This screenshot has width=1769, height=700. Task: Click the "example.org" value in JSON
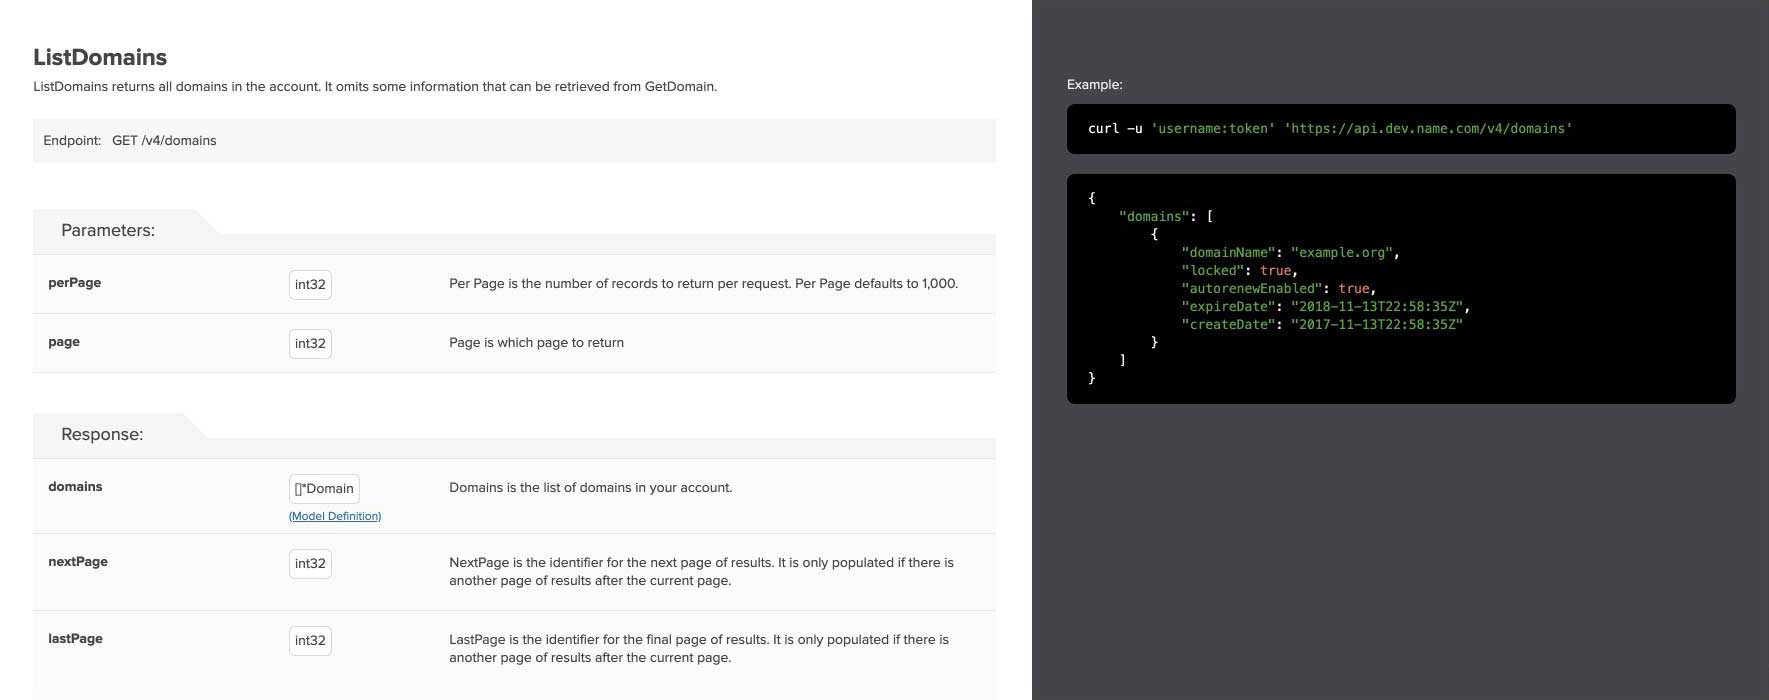1342,253
